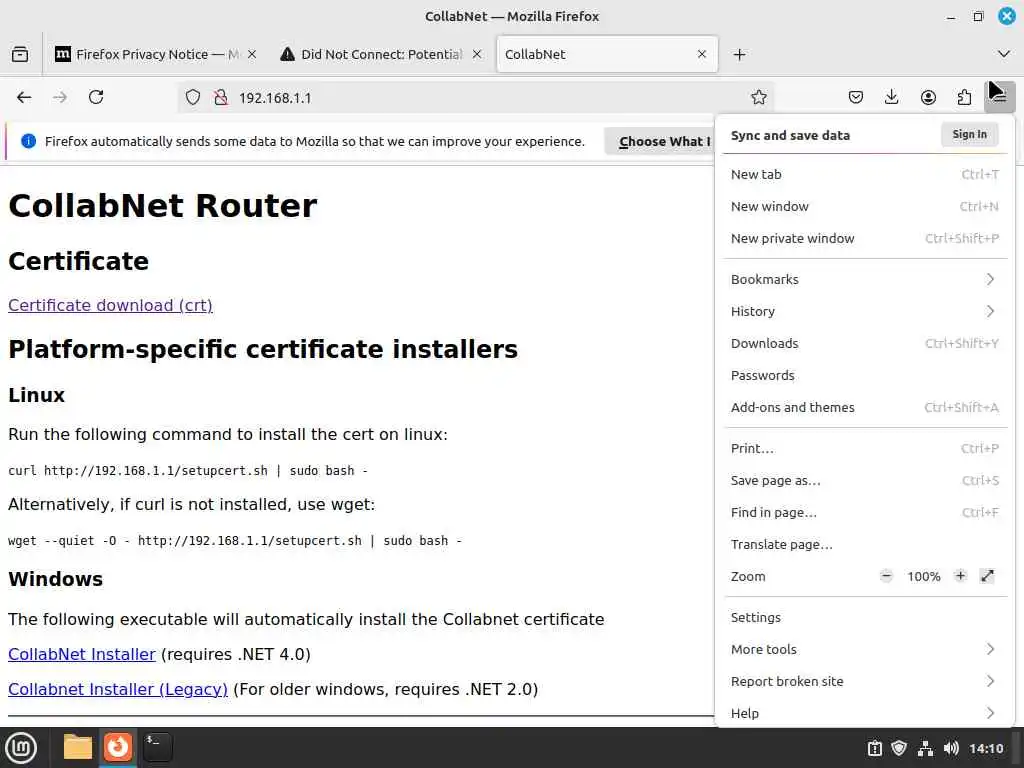Click the update manager tray icon
This screenshot has height=768, width=1024.
click(874, 748)
